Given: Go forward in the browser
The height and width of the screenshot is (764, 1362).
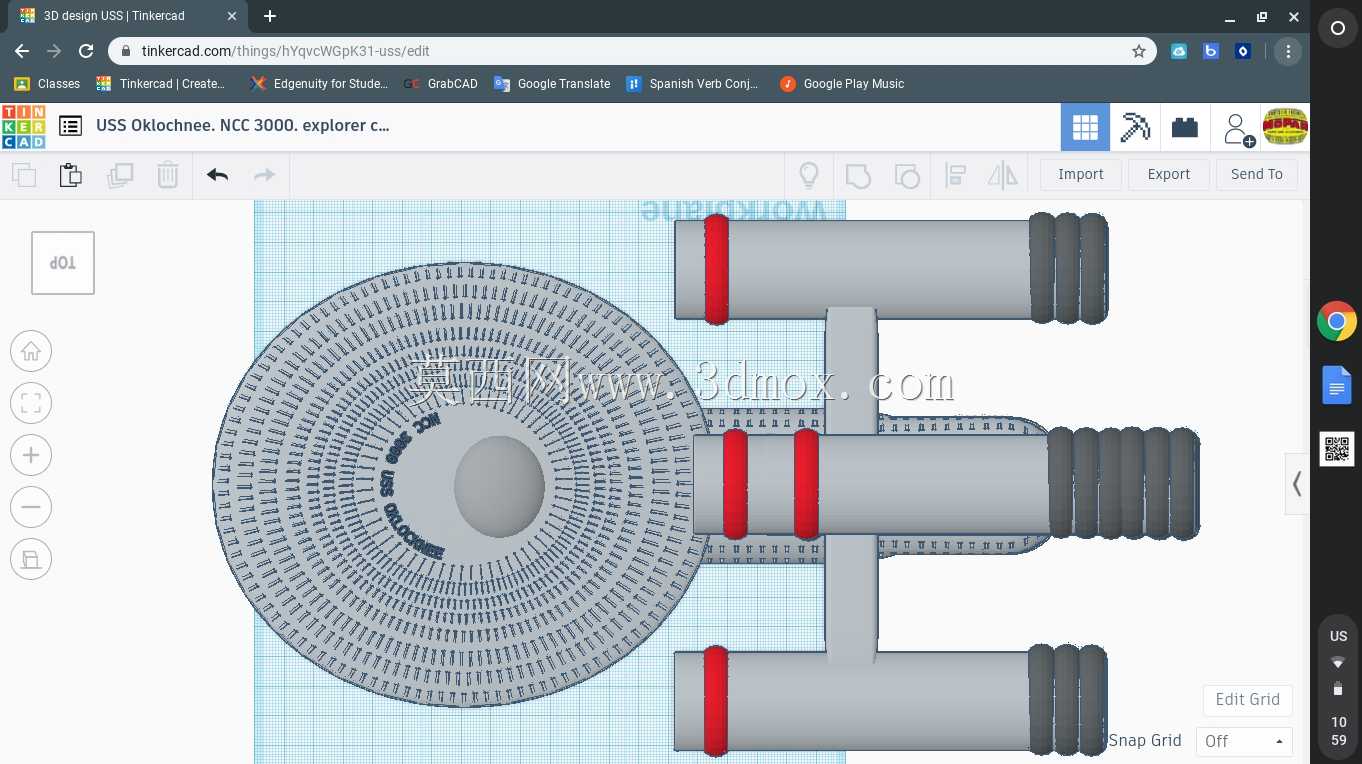Looking at the screenshot, I should (54, 51).
